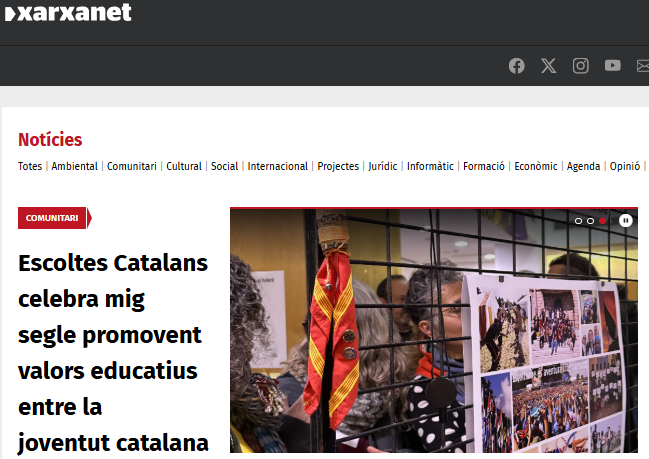
Task: Open the Instagram icon
Action: [x=581, y=66]
